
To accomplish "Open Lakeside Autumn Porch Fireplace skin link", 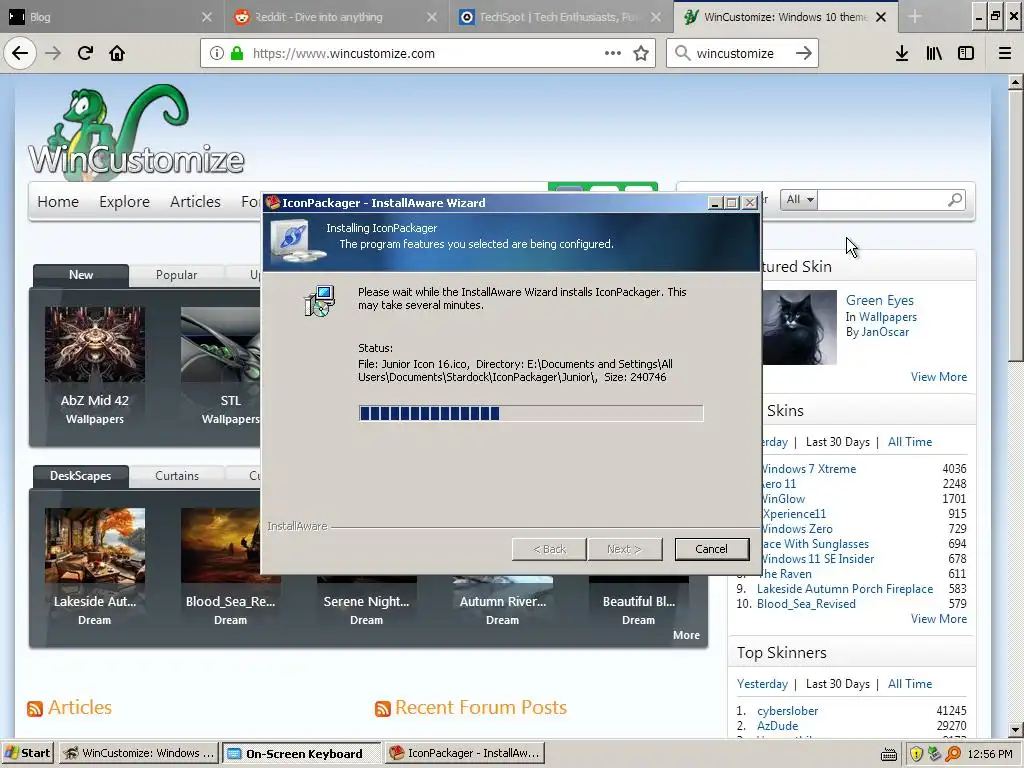I will click(845, 589).
